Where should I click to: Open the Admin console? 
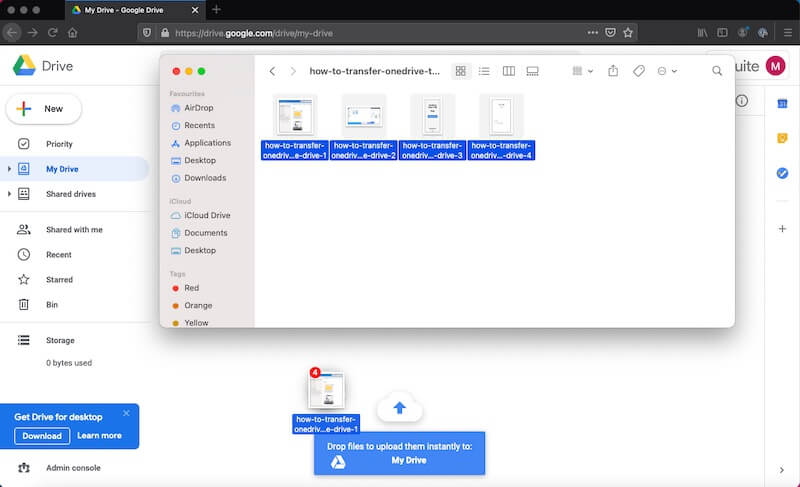pos(73,468)
